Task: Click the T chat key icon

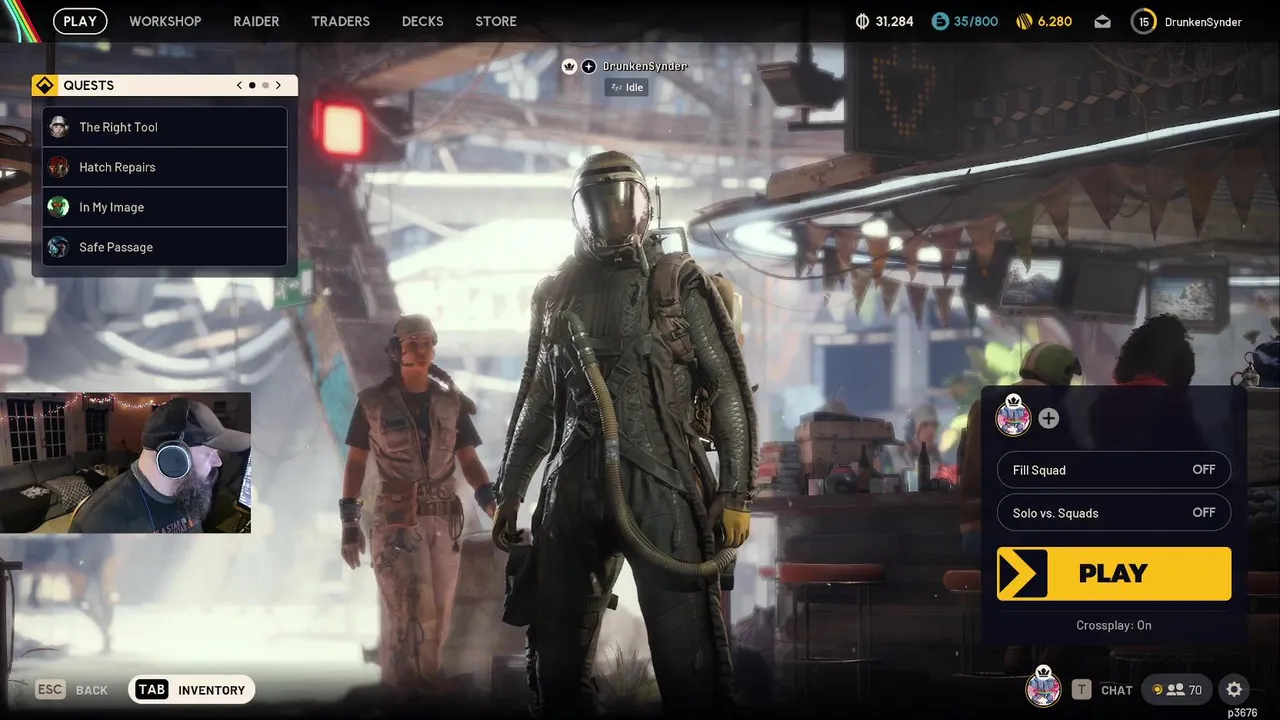Action: click(1081, 690)
